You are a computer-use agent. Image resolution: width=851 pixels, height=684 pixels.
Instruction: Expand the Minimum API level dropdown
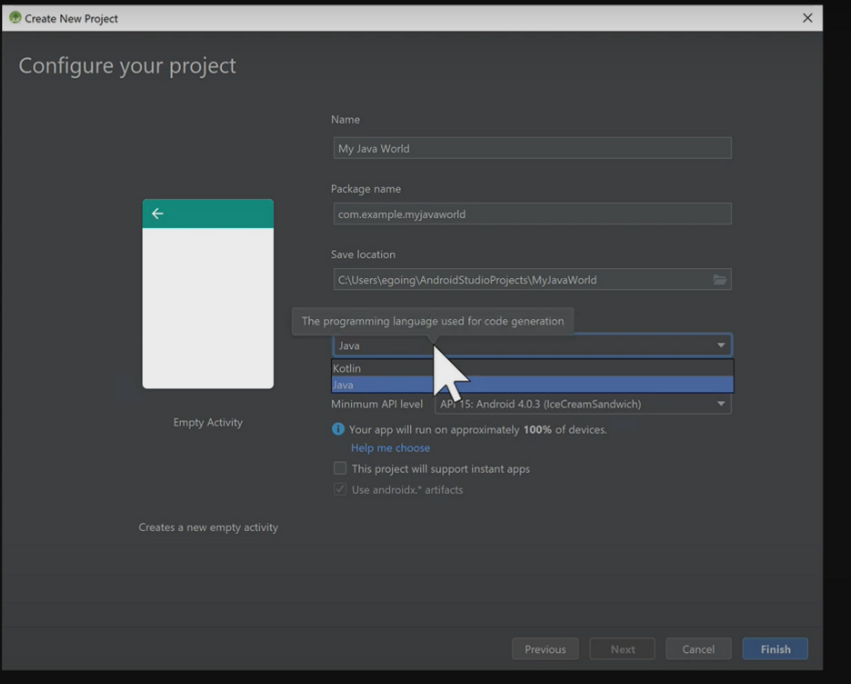[x=582, y=404]
